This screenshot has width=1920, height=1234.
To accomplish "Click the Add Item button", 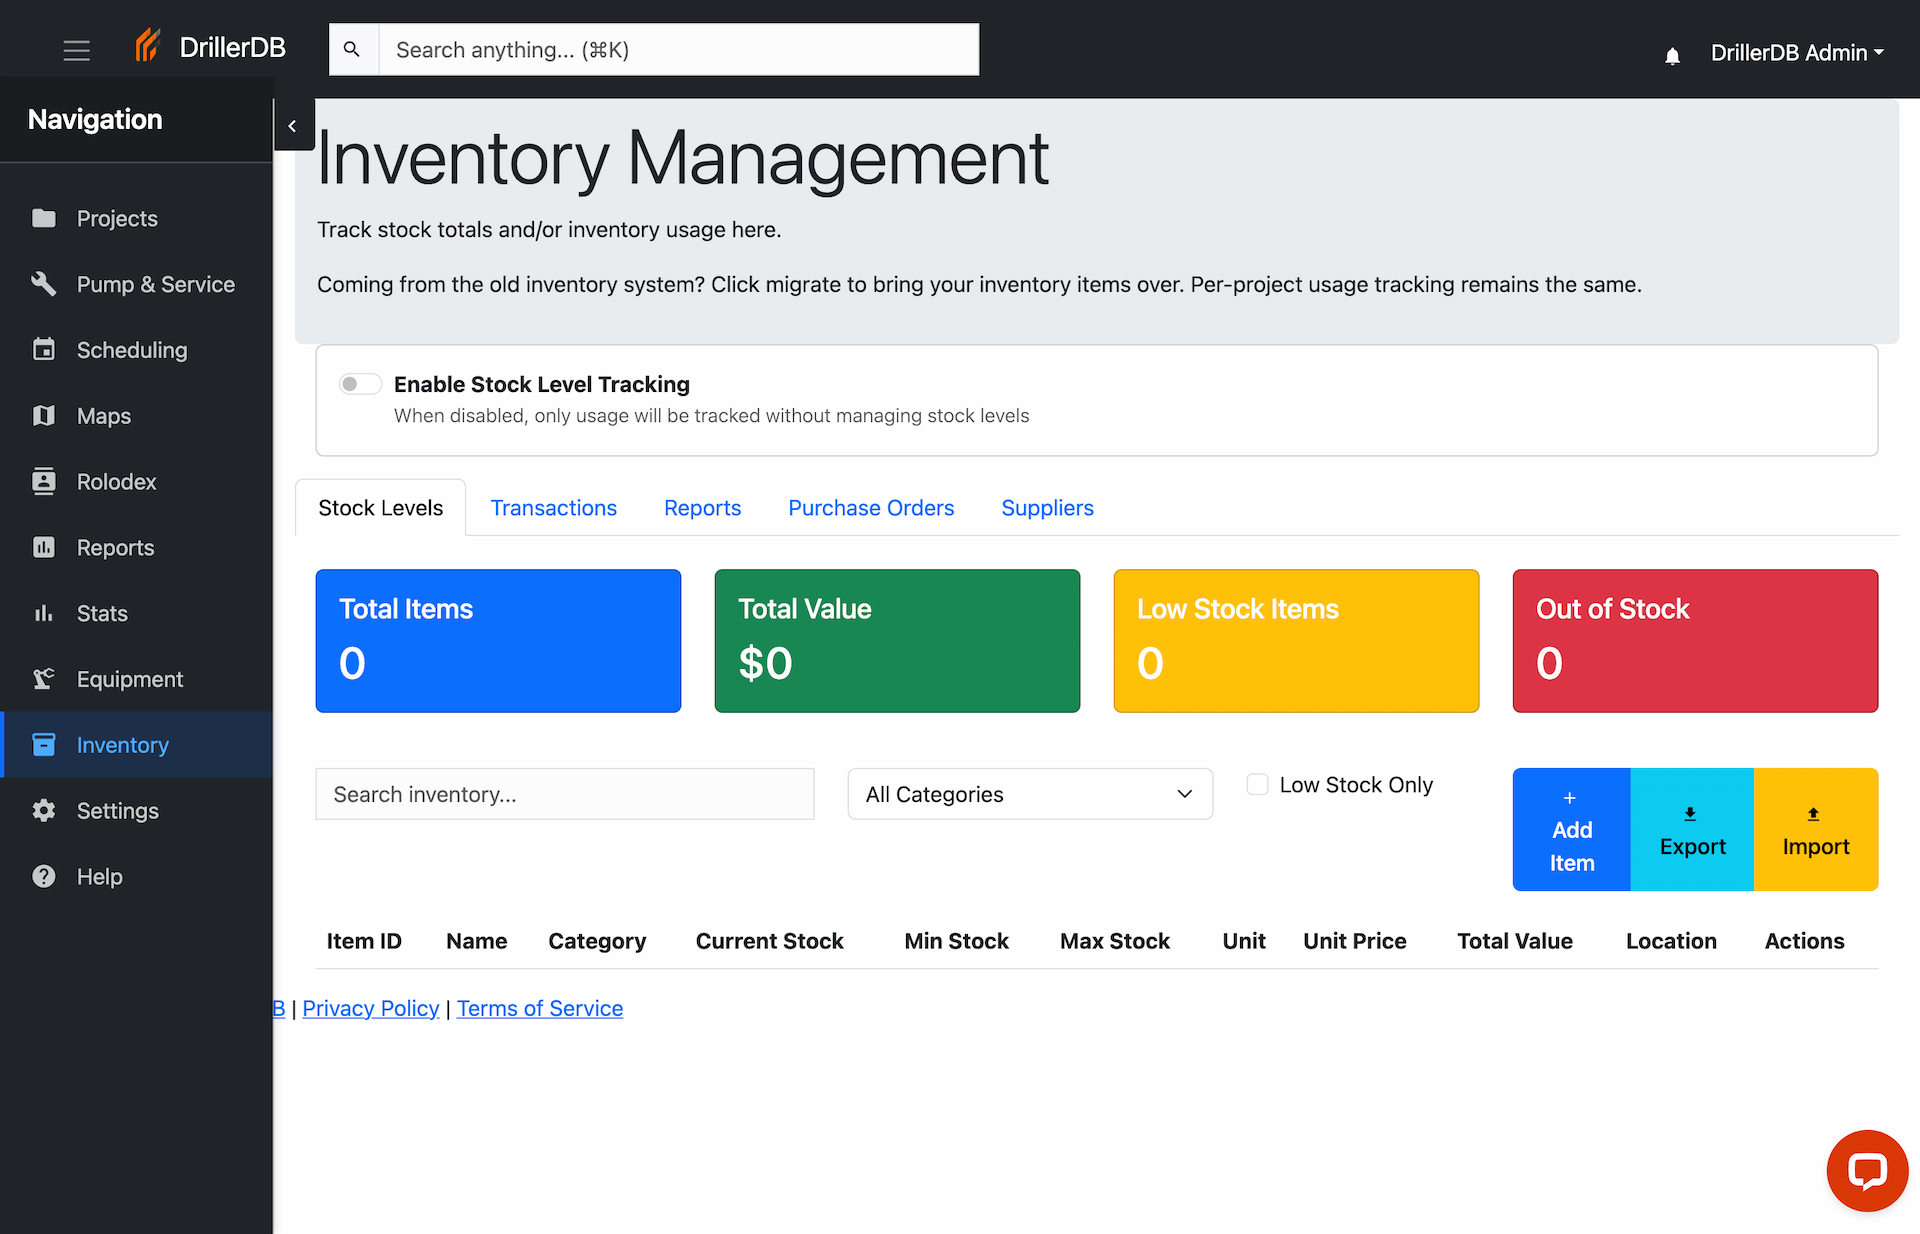I will tap(1571, 830).
